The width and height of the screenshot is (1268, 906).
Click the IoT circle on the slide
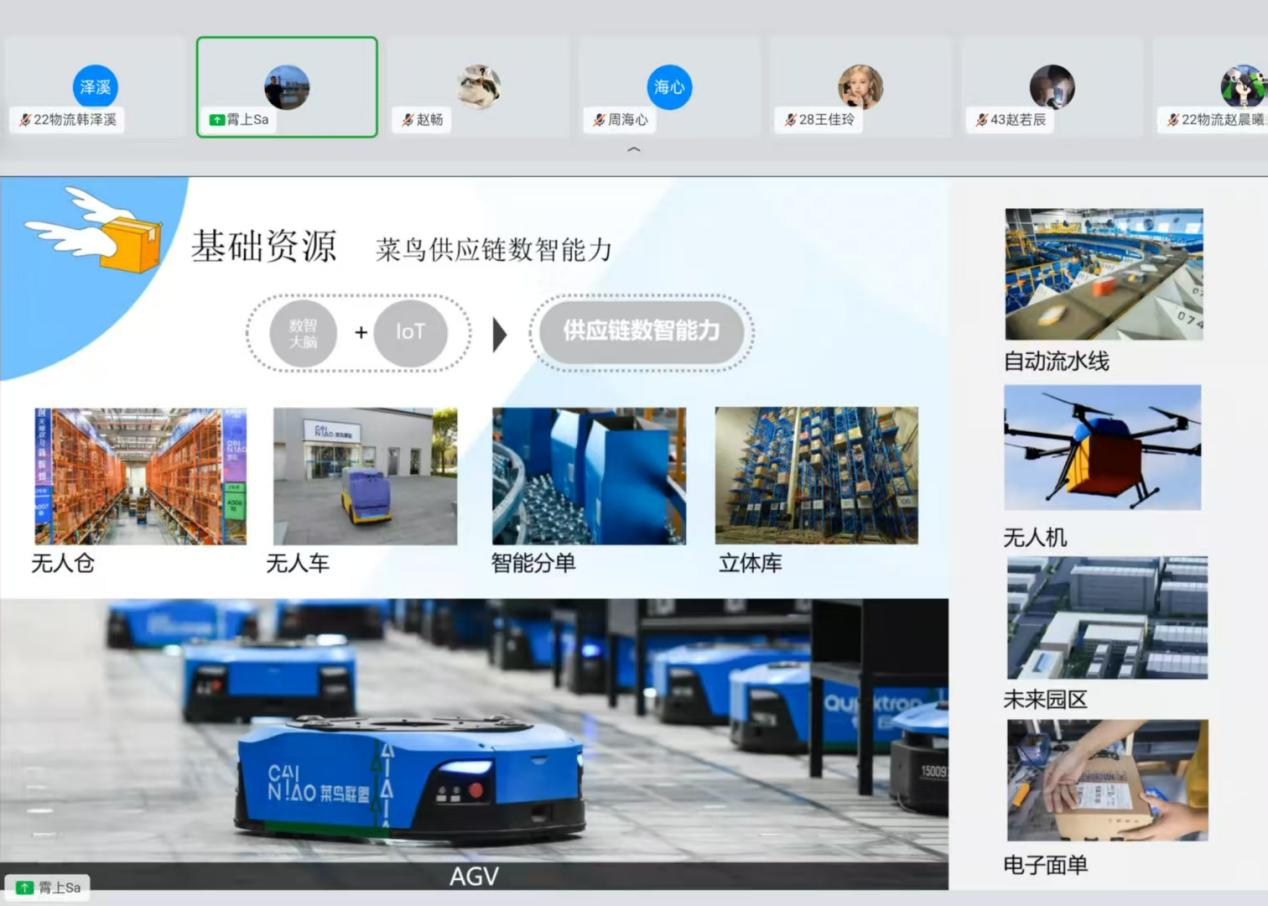(x=410, y=333)
